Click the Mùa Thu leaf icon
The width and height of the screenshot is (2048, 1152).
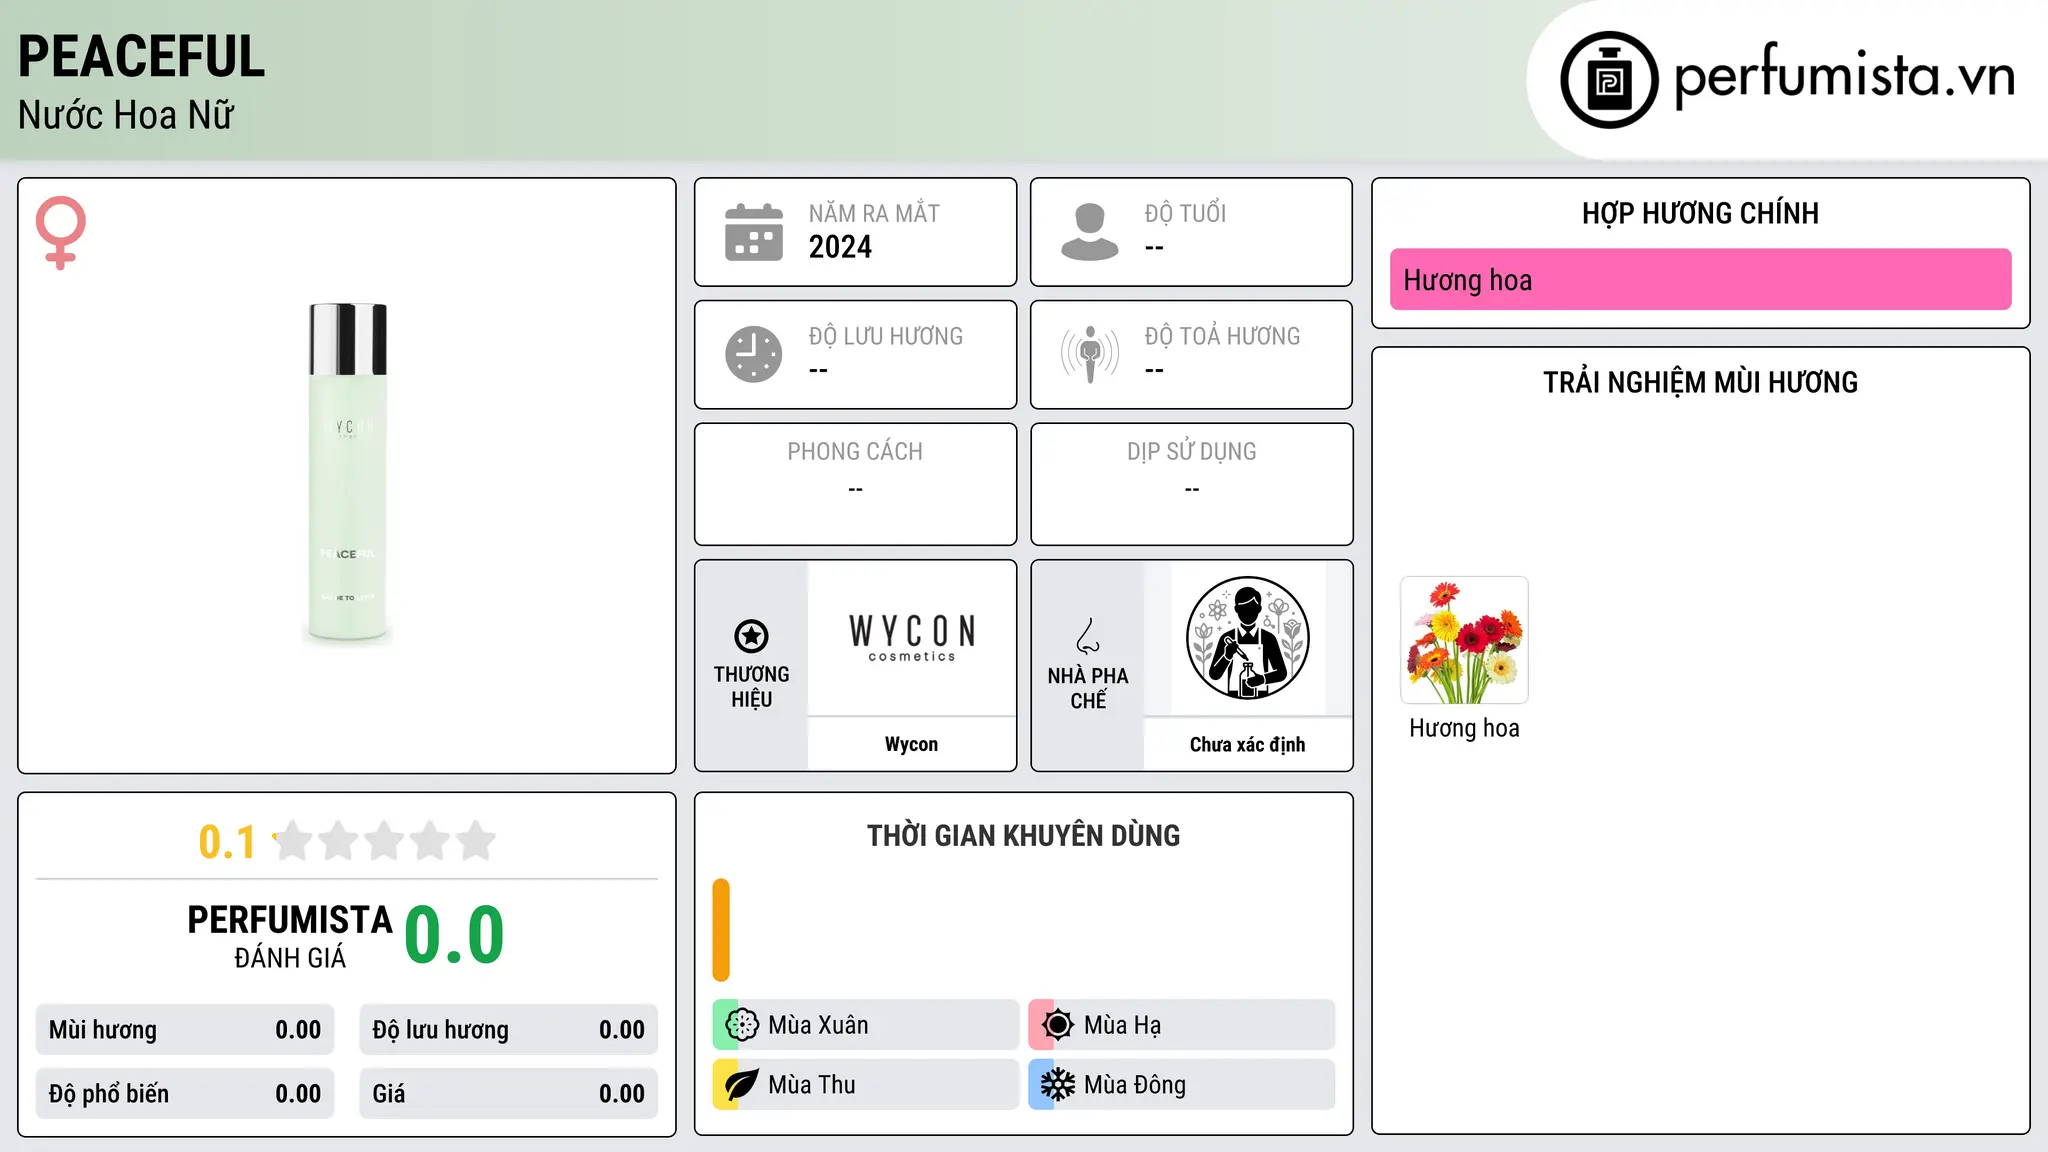(742, 1085)
